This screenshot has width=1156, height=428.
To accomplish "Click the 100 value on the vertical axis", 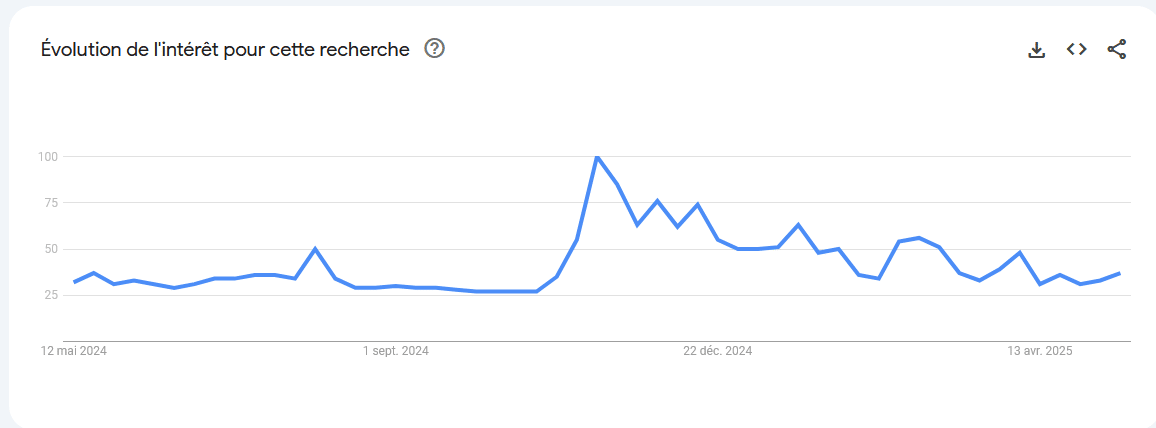I will click(48, 157).
